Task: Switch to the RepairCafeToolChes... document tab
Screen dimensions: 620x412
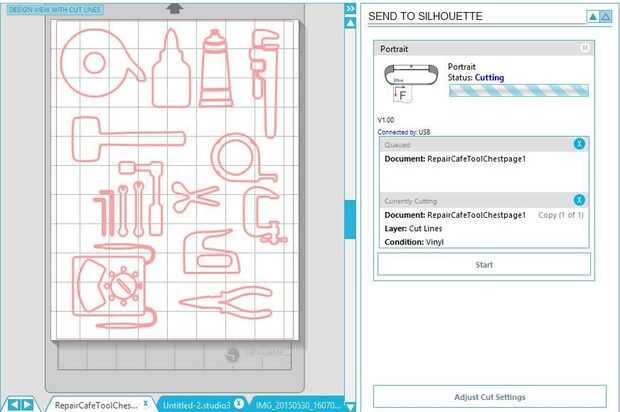Action: (96, 405)
